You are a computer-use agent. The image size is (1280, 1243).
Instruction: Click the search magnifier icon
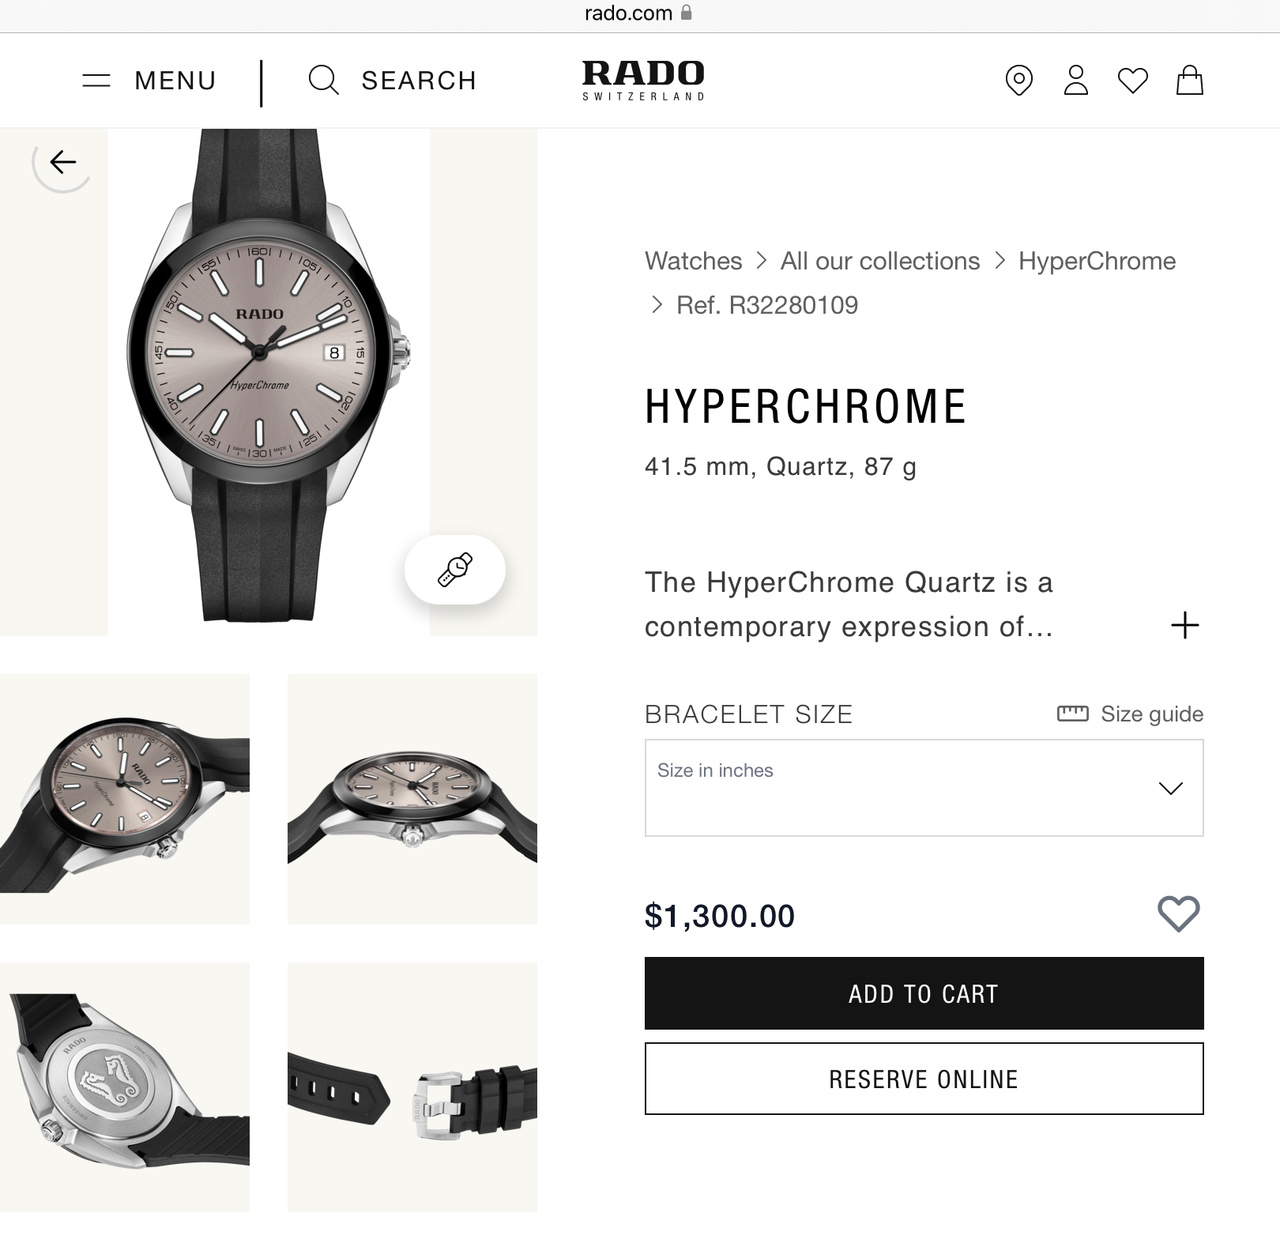coord(323,80)
